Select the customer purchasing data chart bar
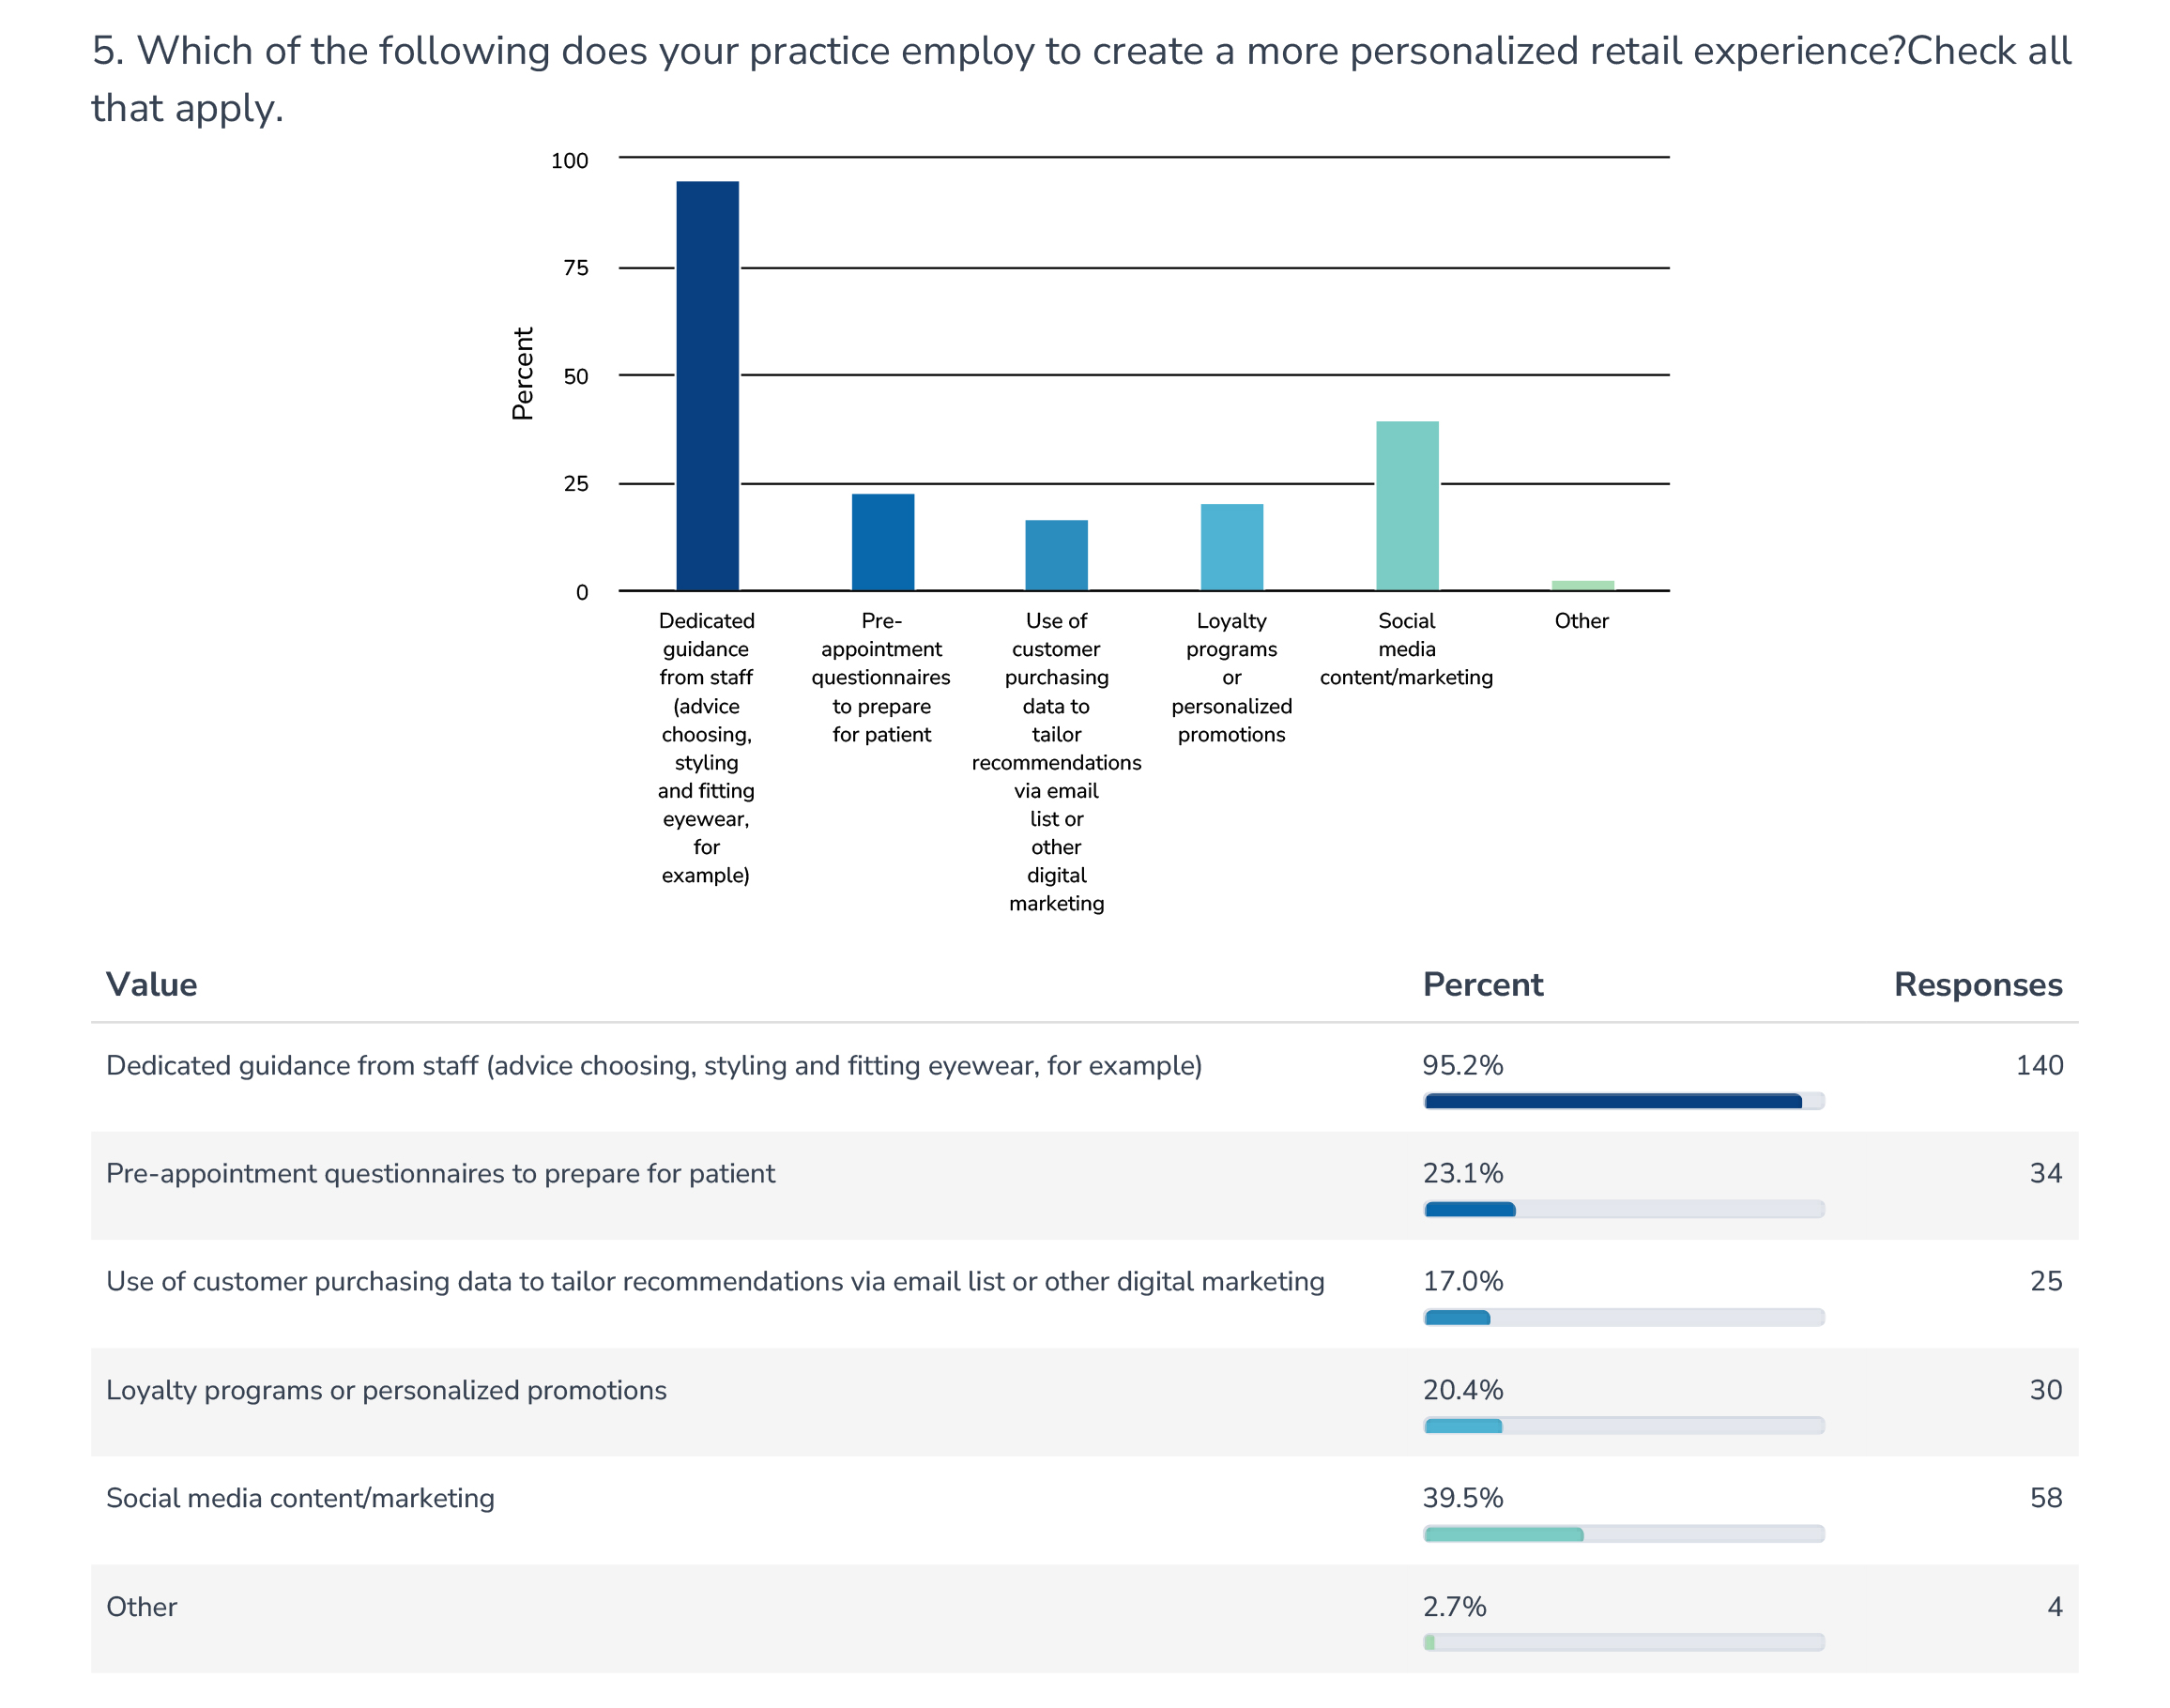 point(1056,554)
